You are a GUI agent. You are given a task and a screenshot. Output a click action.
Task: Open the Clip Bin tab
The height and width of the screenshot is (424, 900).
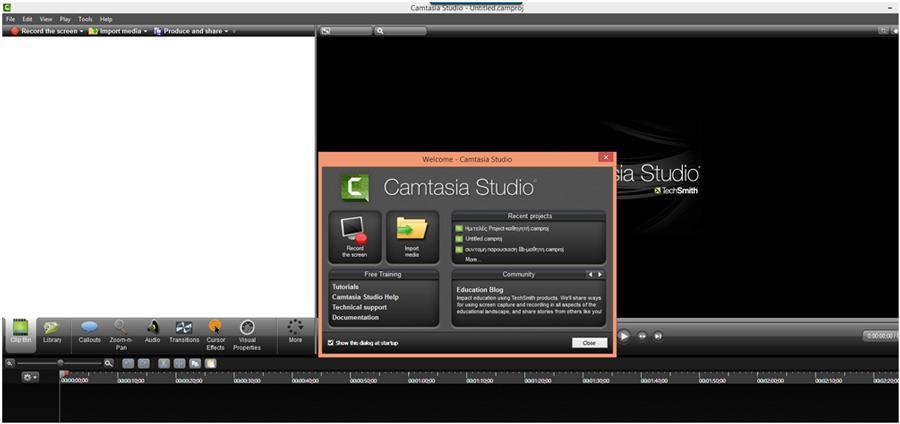(20, 335)
